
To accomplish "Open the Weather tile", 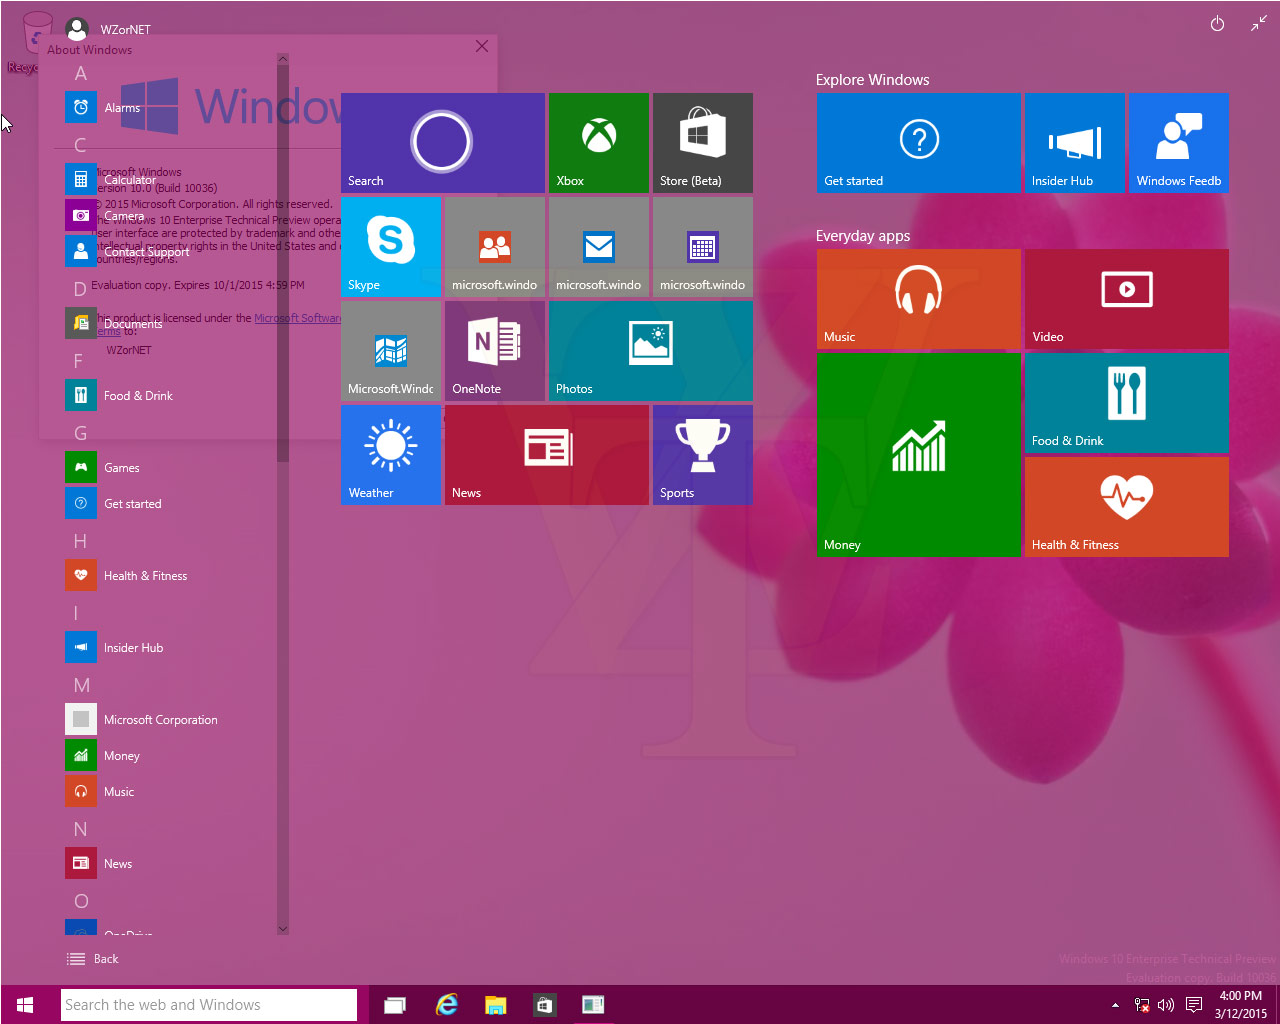I will coord(390,454).
